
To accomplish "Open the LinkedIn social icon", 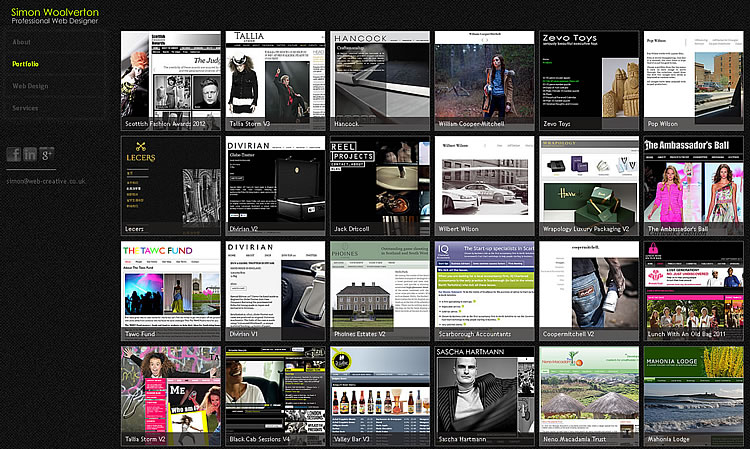I will [30, 154].
